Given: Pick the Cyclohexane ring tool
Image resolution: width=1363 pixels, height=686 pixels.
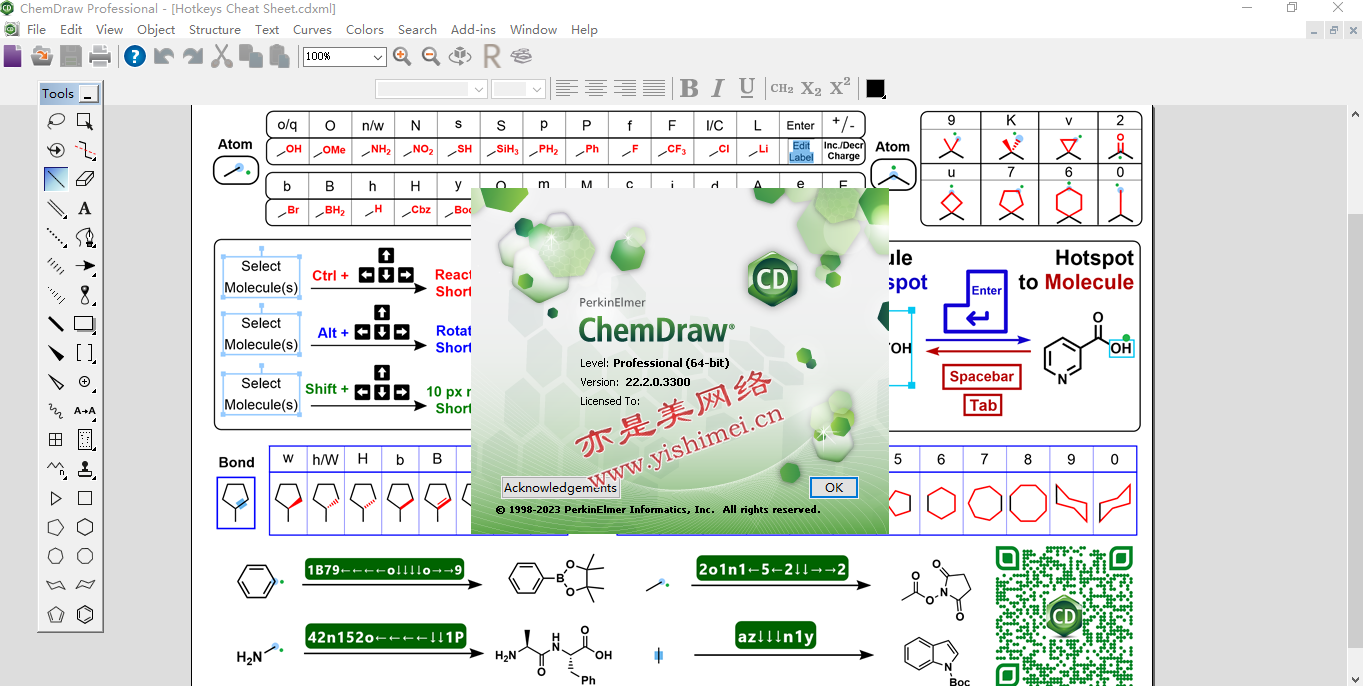Looking at the screenshot, I should tap(85, 527).
